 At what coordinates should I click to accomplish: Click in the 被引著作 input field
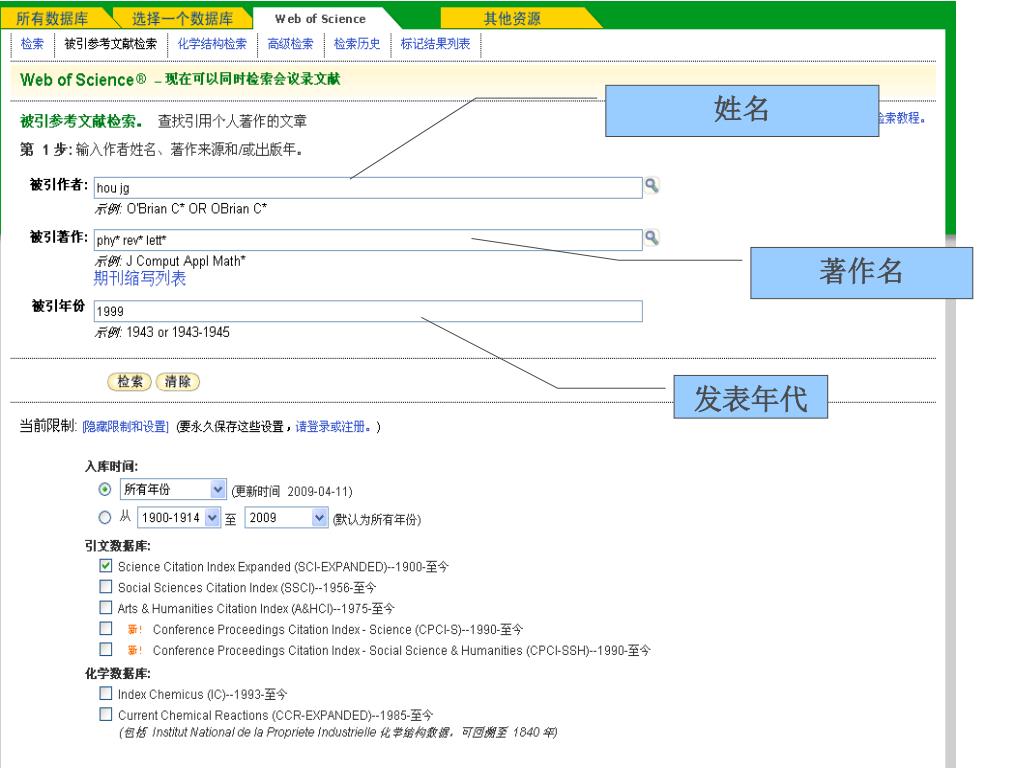click(x=368, y=240)
